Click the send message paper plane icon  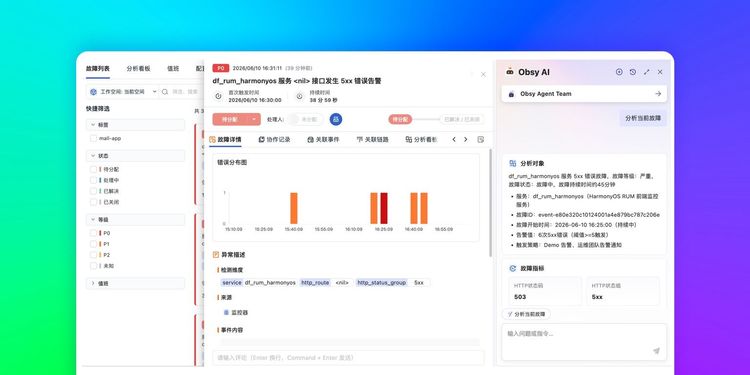[x=656, y=351]
